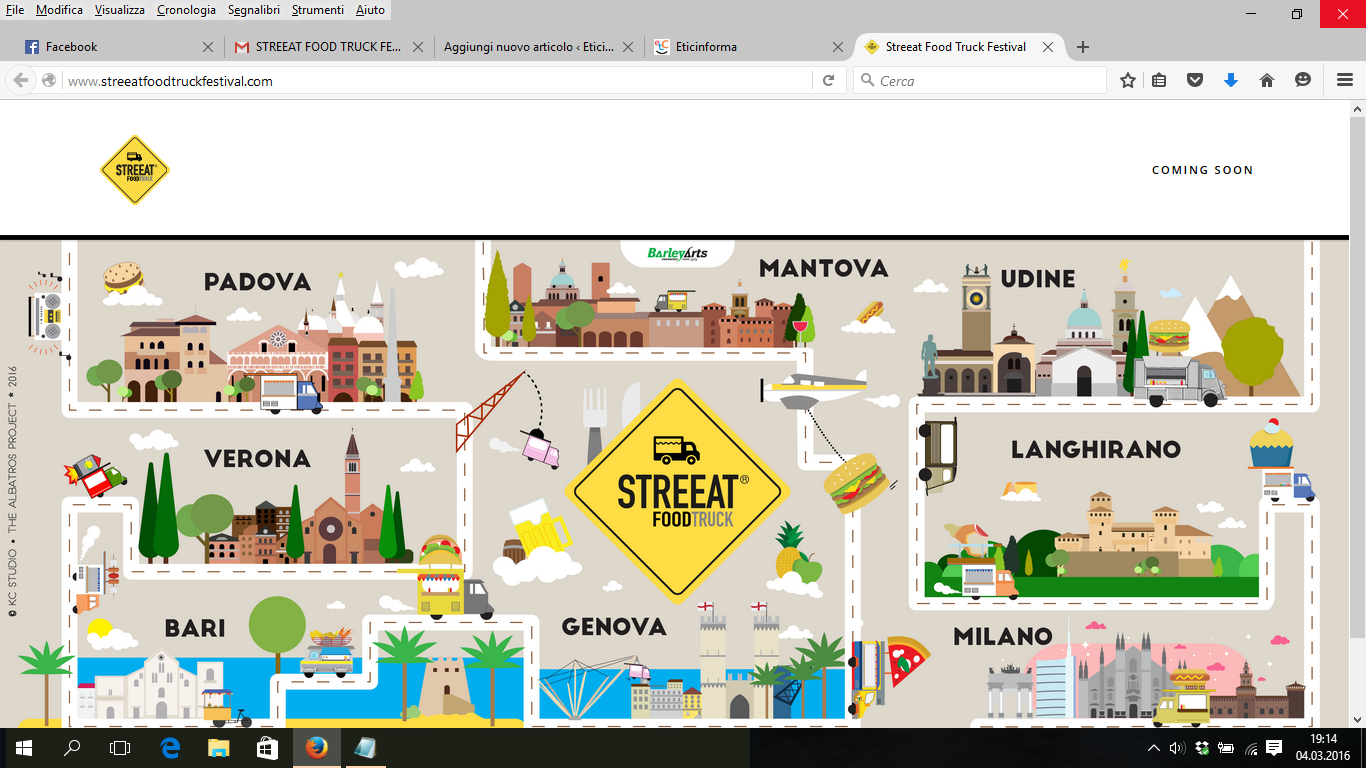This screenshot has height=768, width=1366.
Task: Click the URL address field
Action: tap(438, 81)
